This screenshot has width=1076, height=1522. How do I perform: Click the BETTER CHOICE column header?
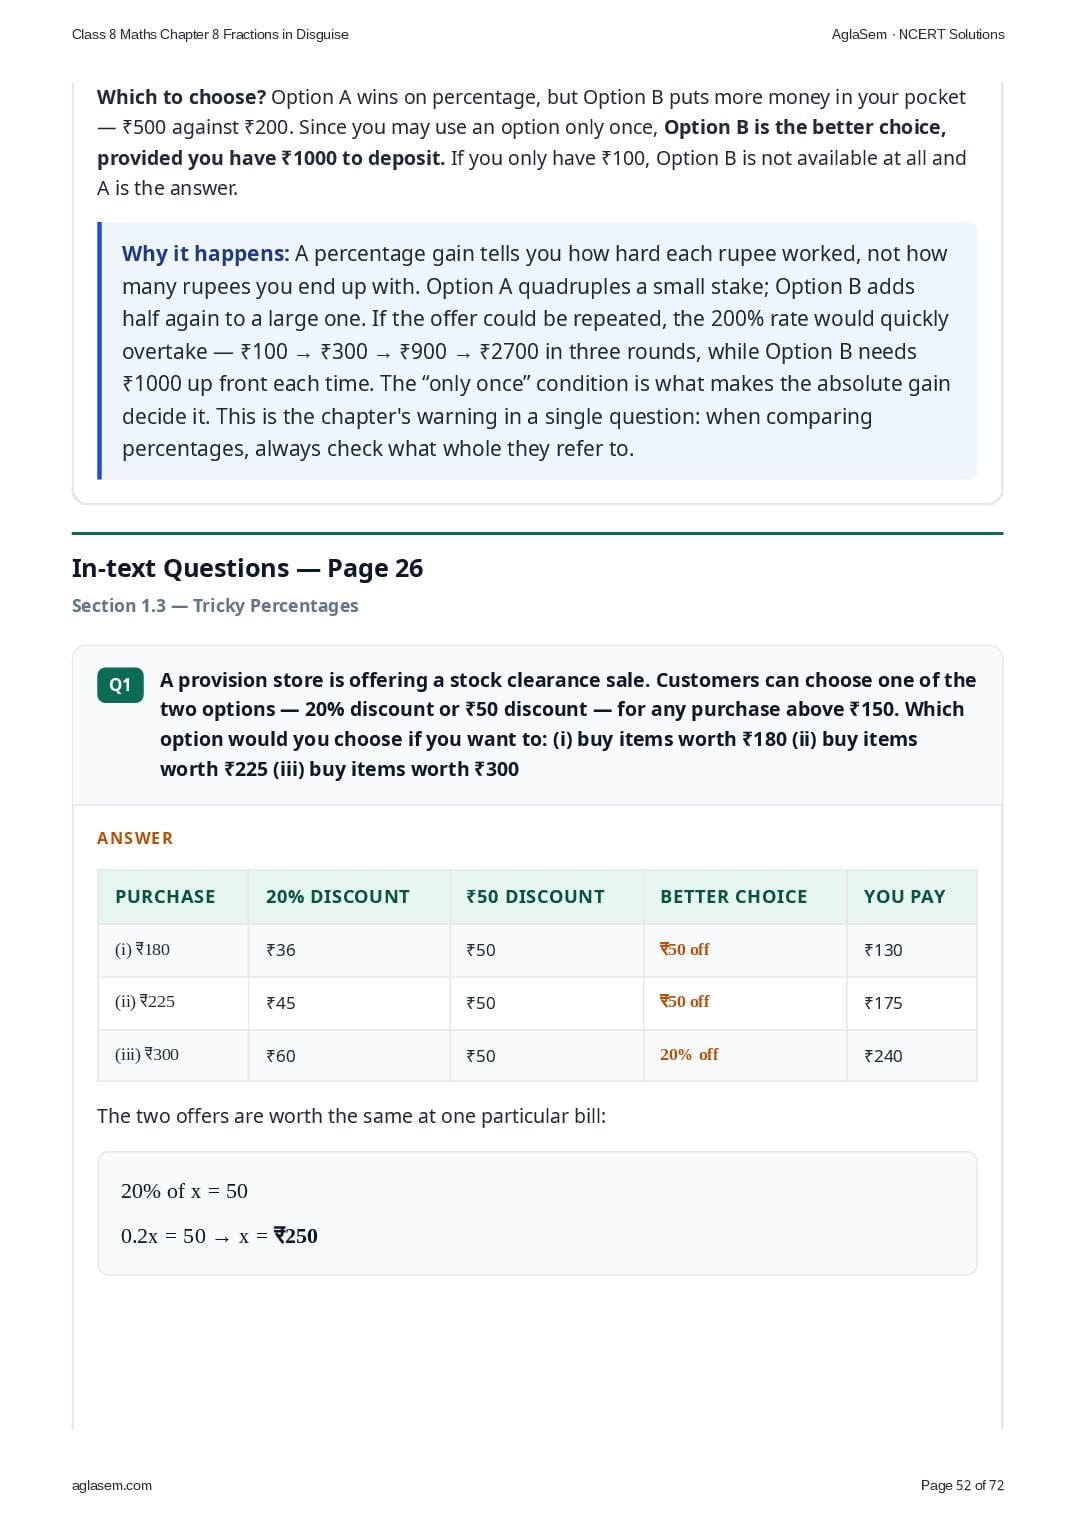pyautogui.click(x=733, y=897)
